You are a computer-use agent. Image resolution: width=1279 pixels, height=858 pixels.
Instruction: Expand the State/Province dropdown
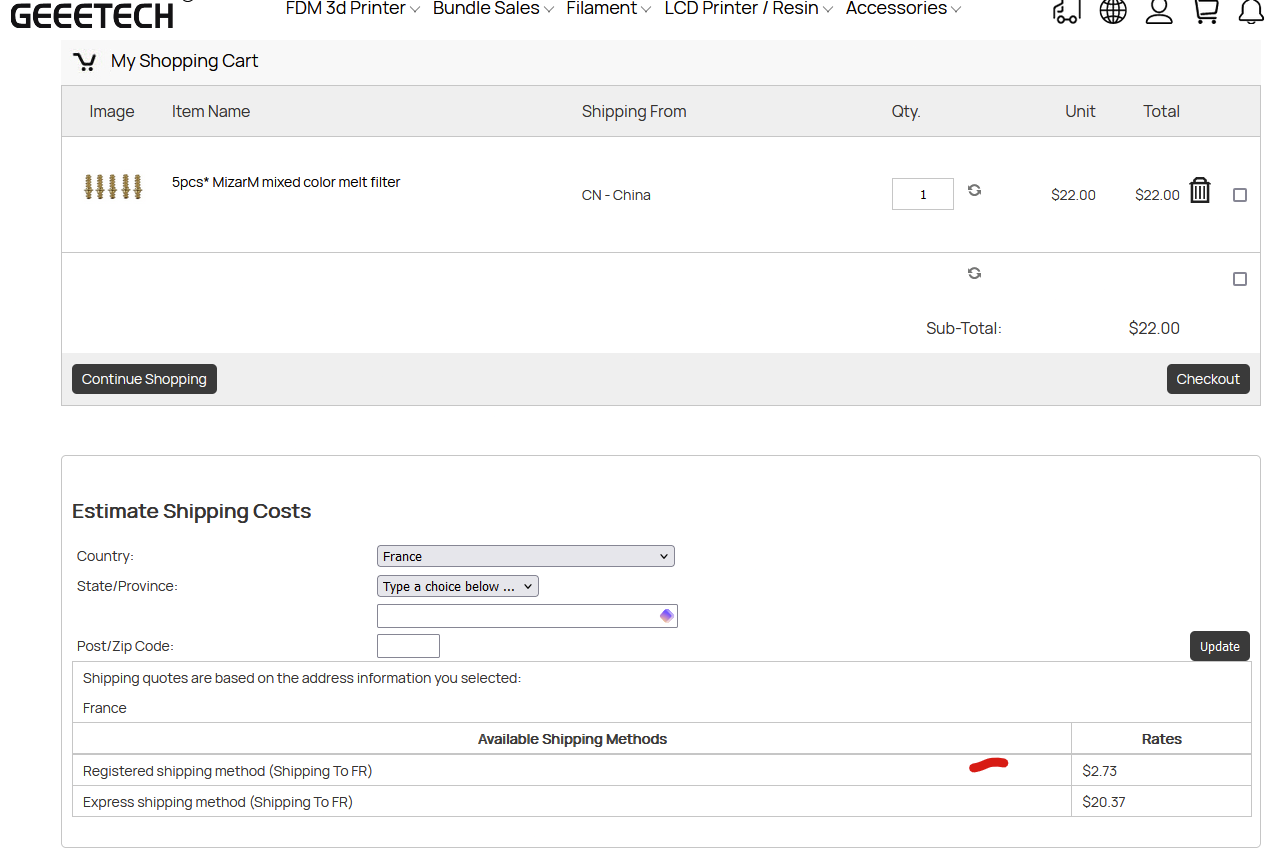[x=458, y=587]
